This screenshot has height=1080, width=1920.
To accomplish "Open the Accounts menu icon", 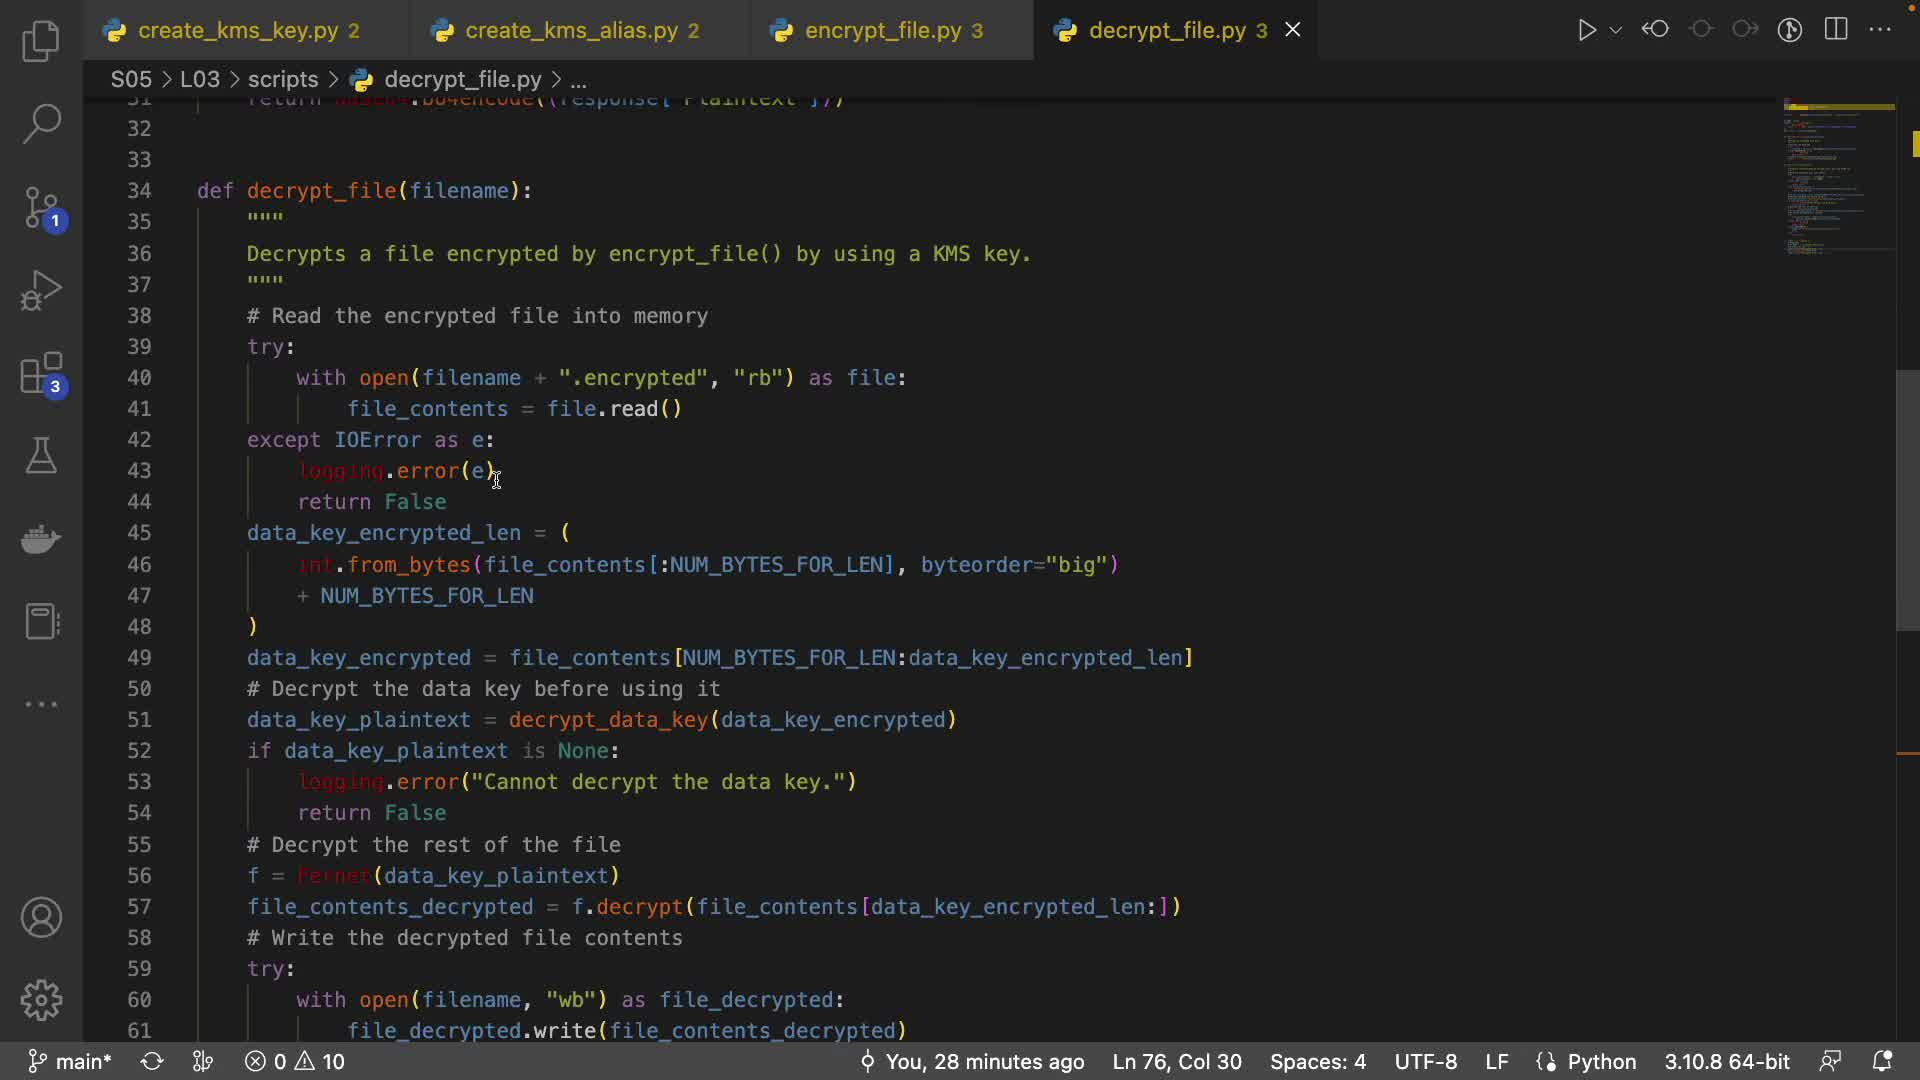I will (41, 918).
